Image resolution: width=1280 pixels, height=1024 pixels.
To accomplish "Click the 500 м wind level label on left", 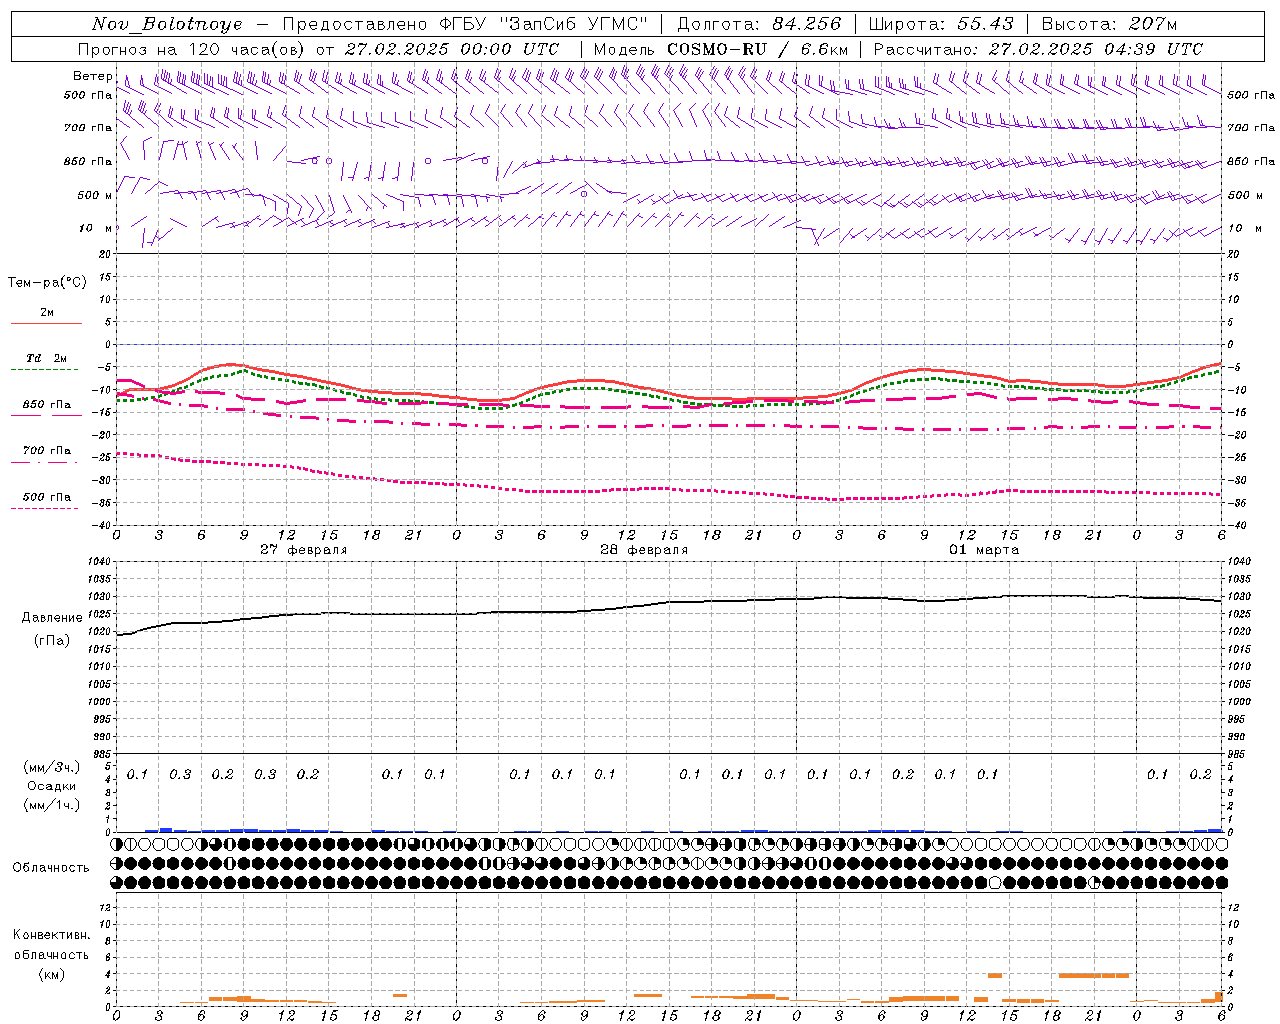I will point(95,195).
